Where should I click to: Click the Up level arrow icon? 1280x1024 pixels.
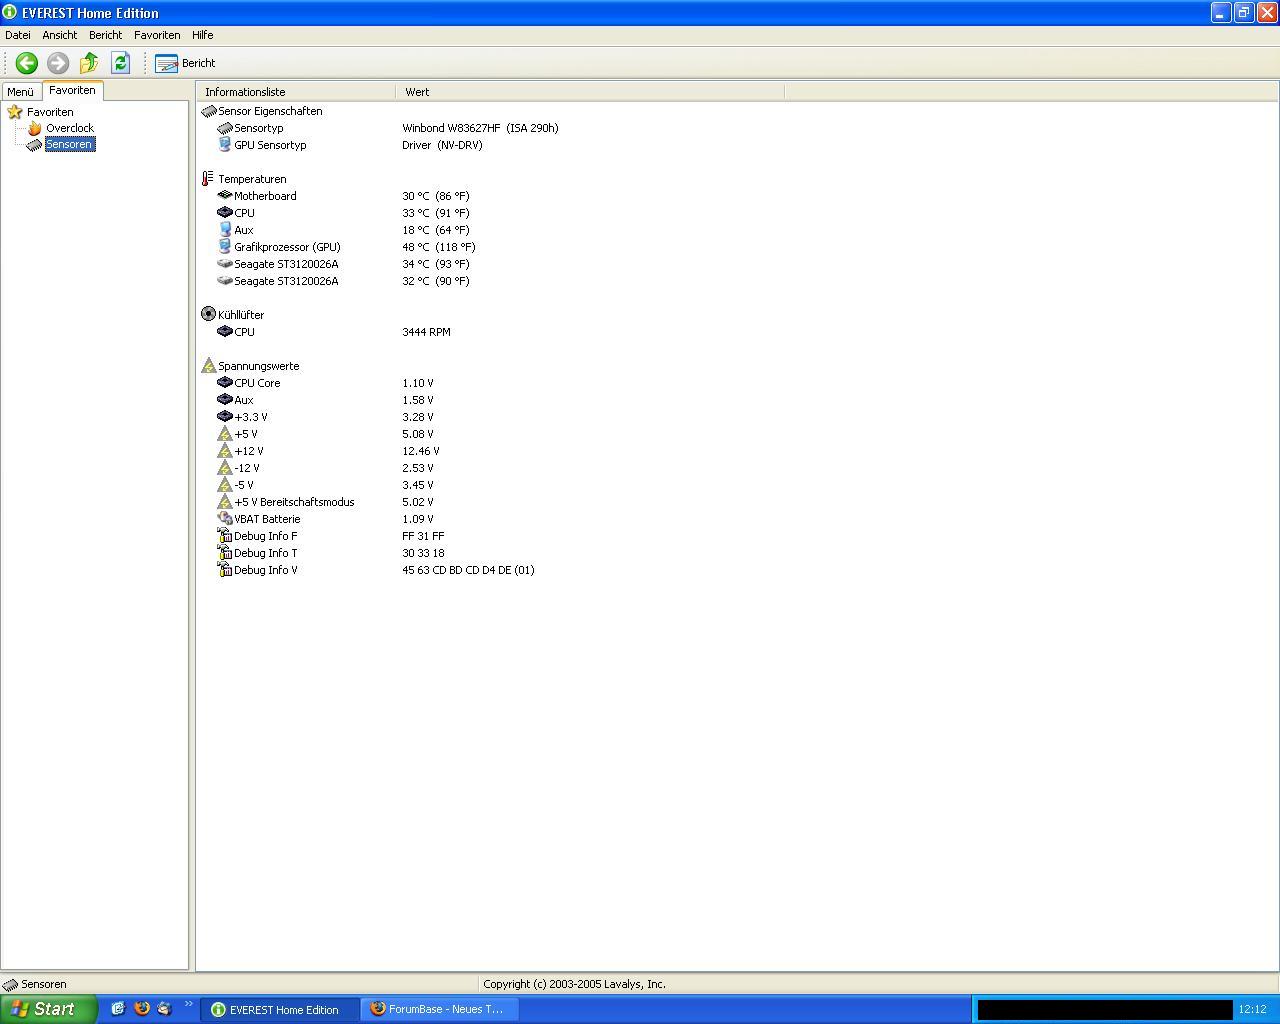click(x=89, y=63)
